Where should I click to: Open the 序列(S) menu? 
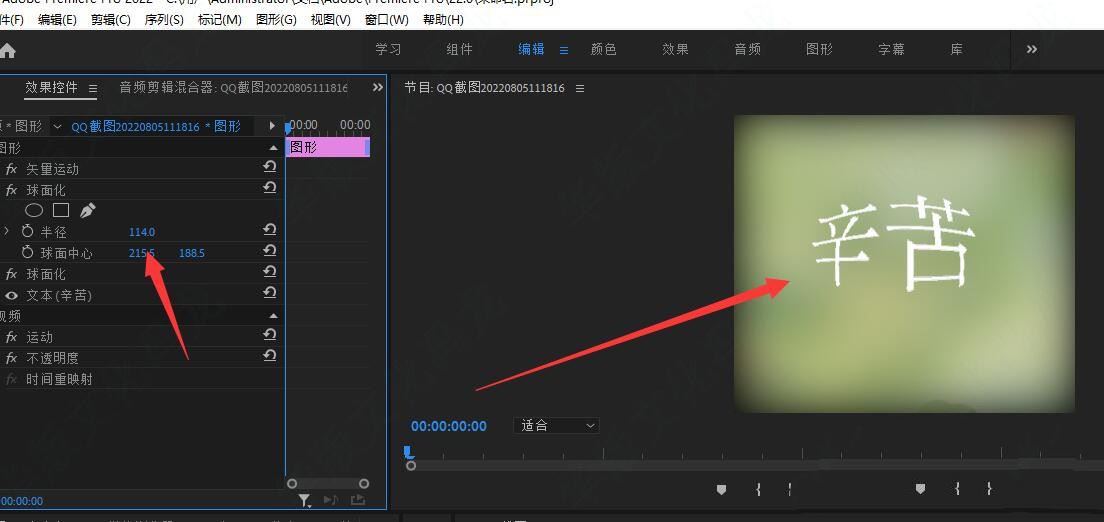(x=164, y=19)
